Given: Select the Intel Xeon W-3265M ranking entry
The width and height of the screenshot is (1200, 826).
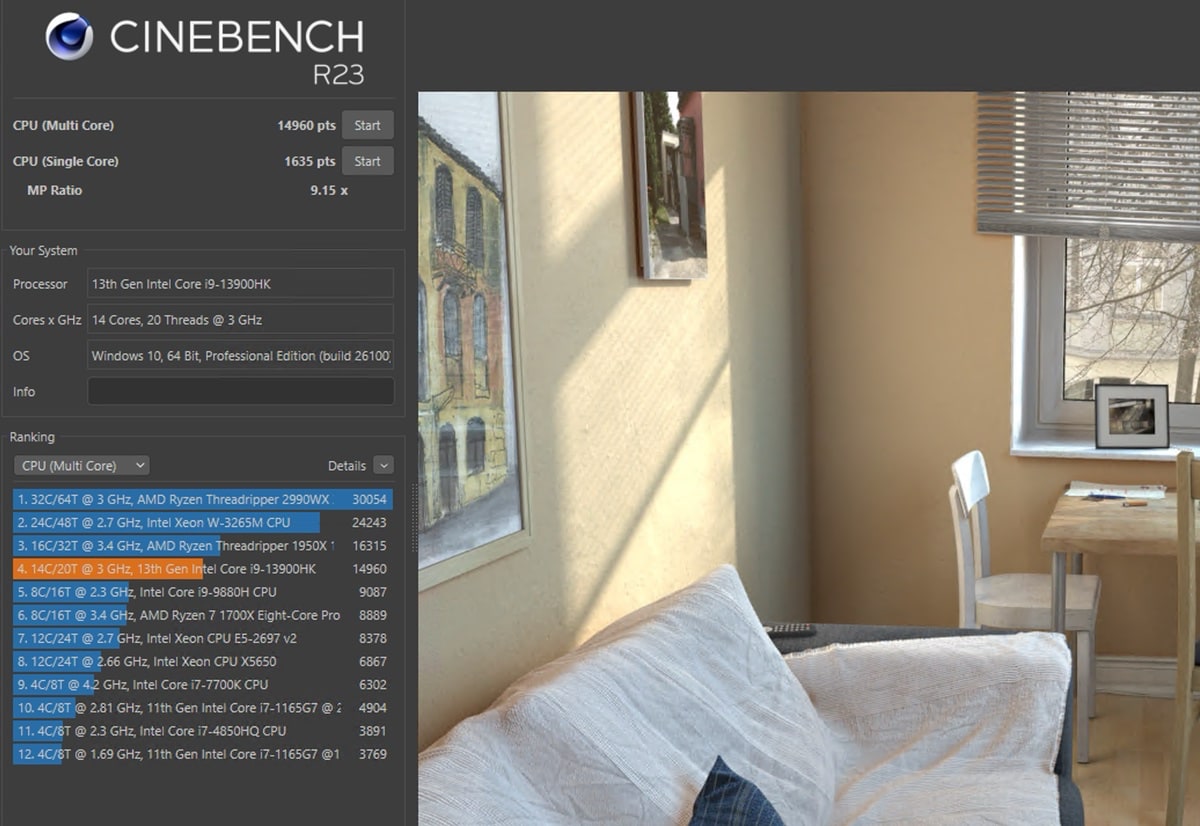Looking at the screenshot, I should 200,522.
